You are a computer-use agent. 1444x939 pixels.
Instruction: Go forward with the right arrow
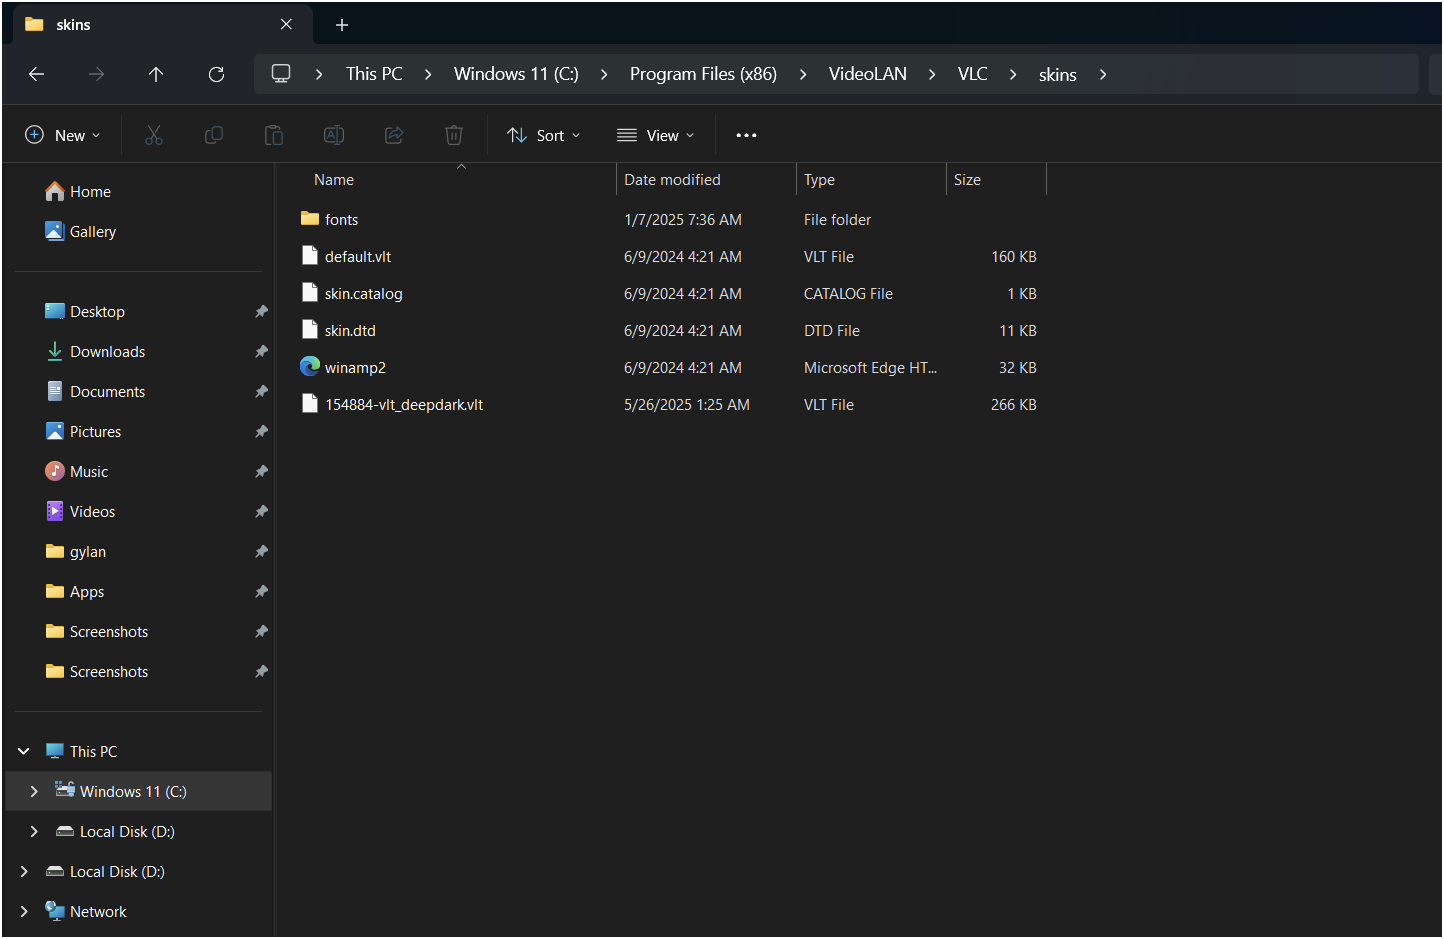pos(96,74)
